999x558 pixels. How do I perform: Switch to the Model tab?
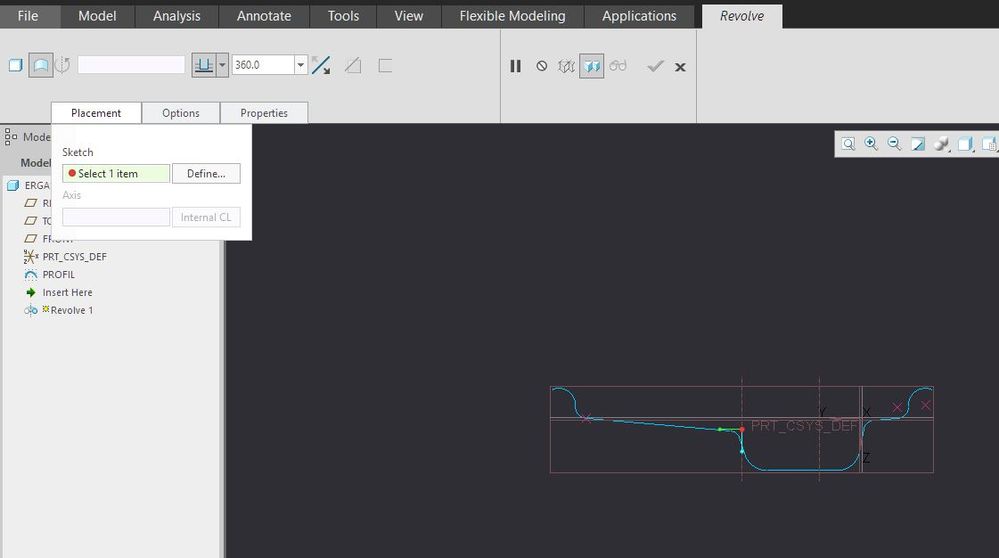click(97, 16)
